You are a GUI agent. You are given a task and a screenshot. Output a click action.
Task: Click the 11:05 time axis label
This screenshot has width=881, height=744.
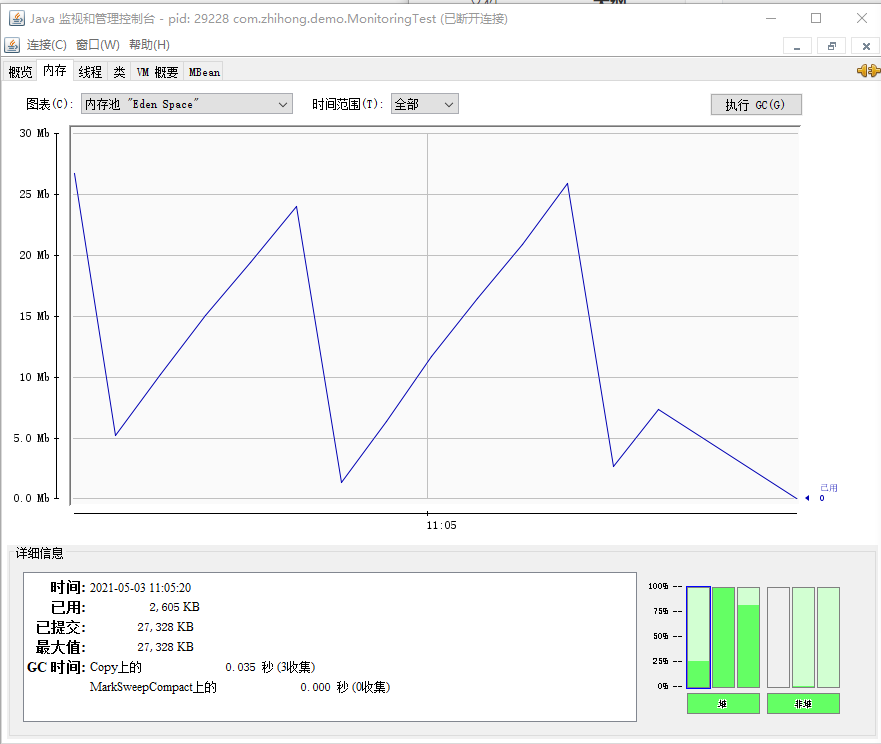point(441,525)
